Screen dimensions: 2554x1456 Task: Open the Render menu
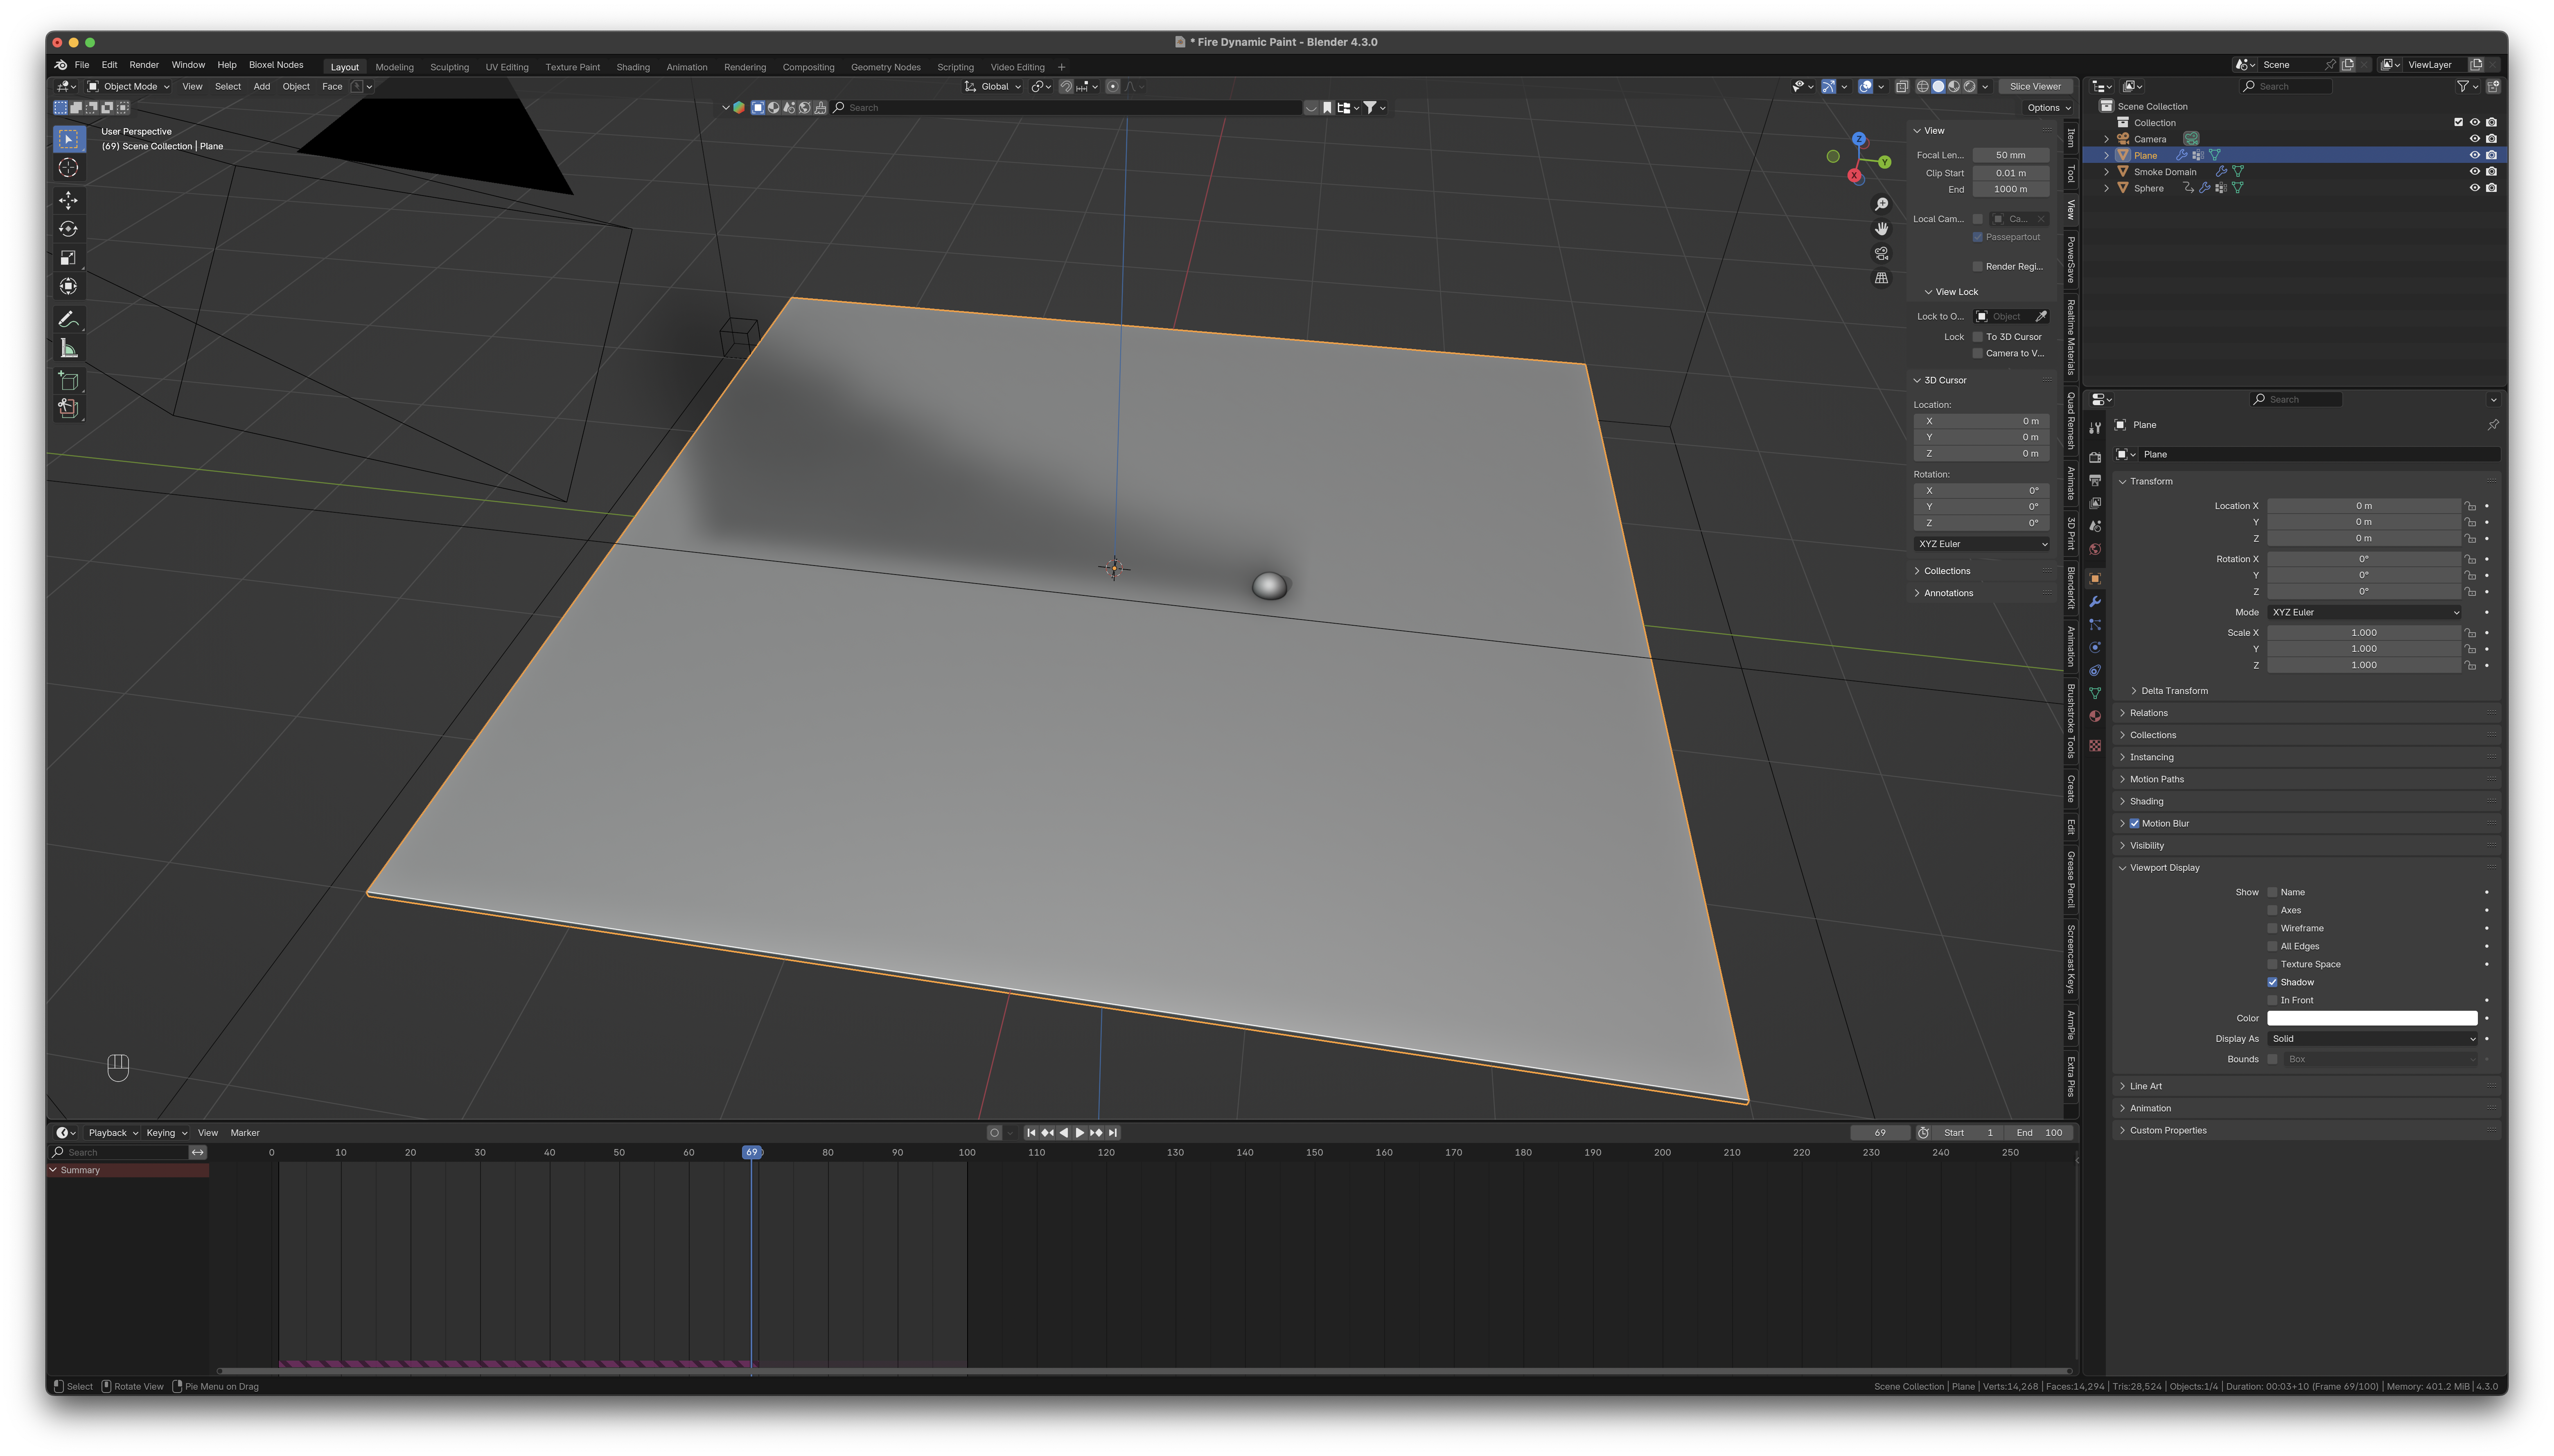point(144,65)
